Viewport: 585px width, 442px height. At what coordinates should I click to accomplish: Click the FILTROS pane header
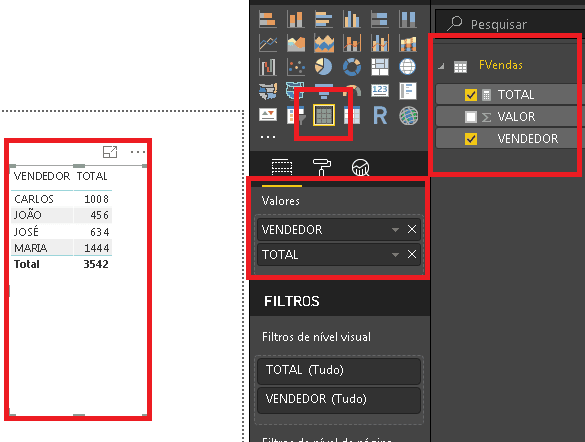tap(292, 301)
